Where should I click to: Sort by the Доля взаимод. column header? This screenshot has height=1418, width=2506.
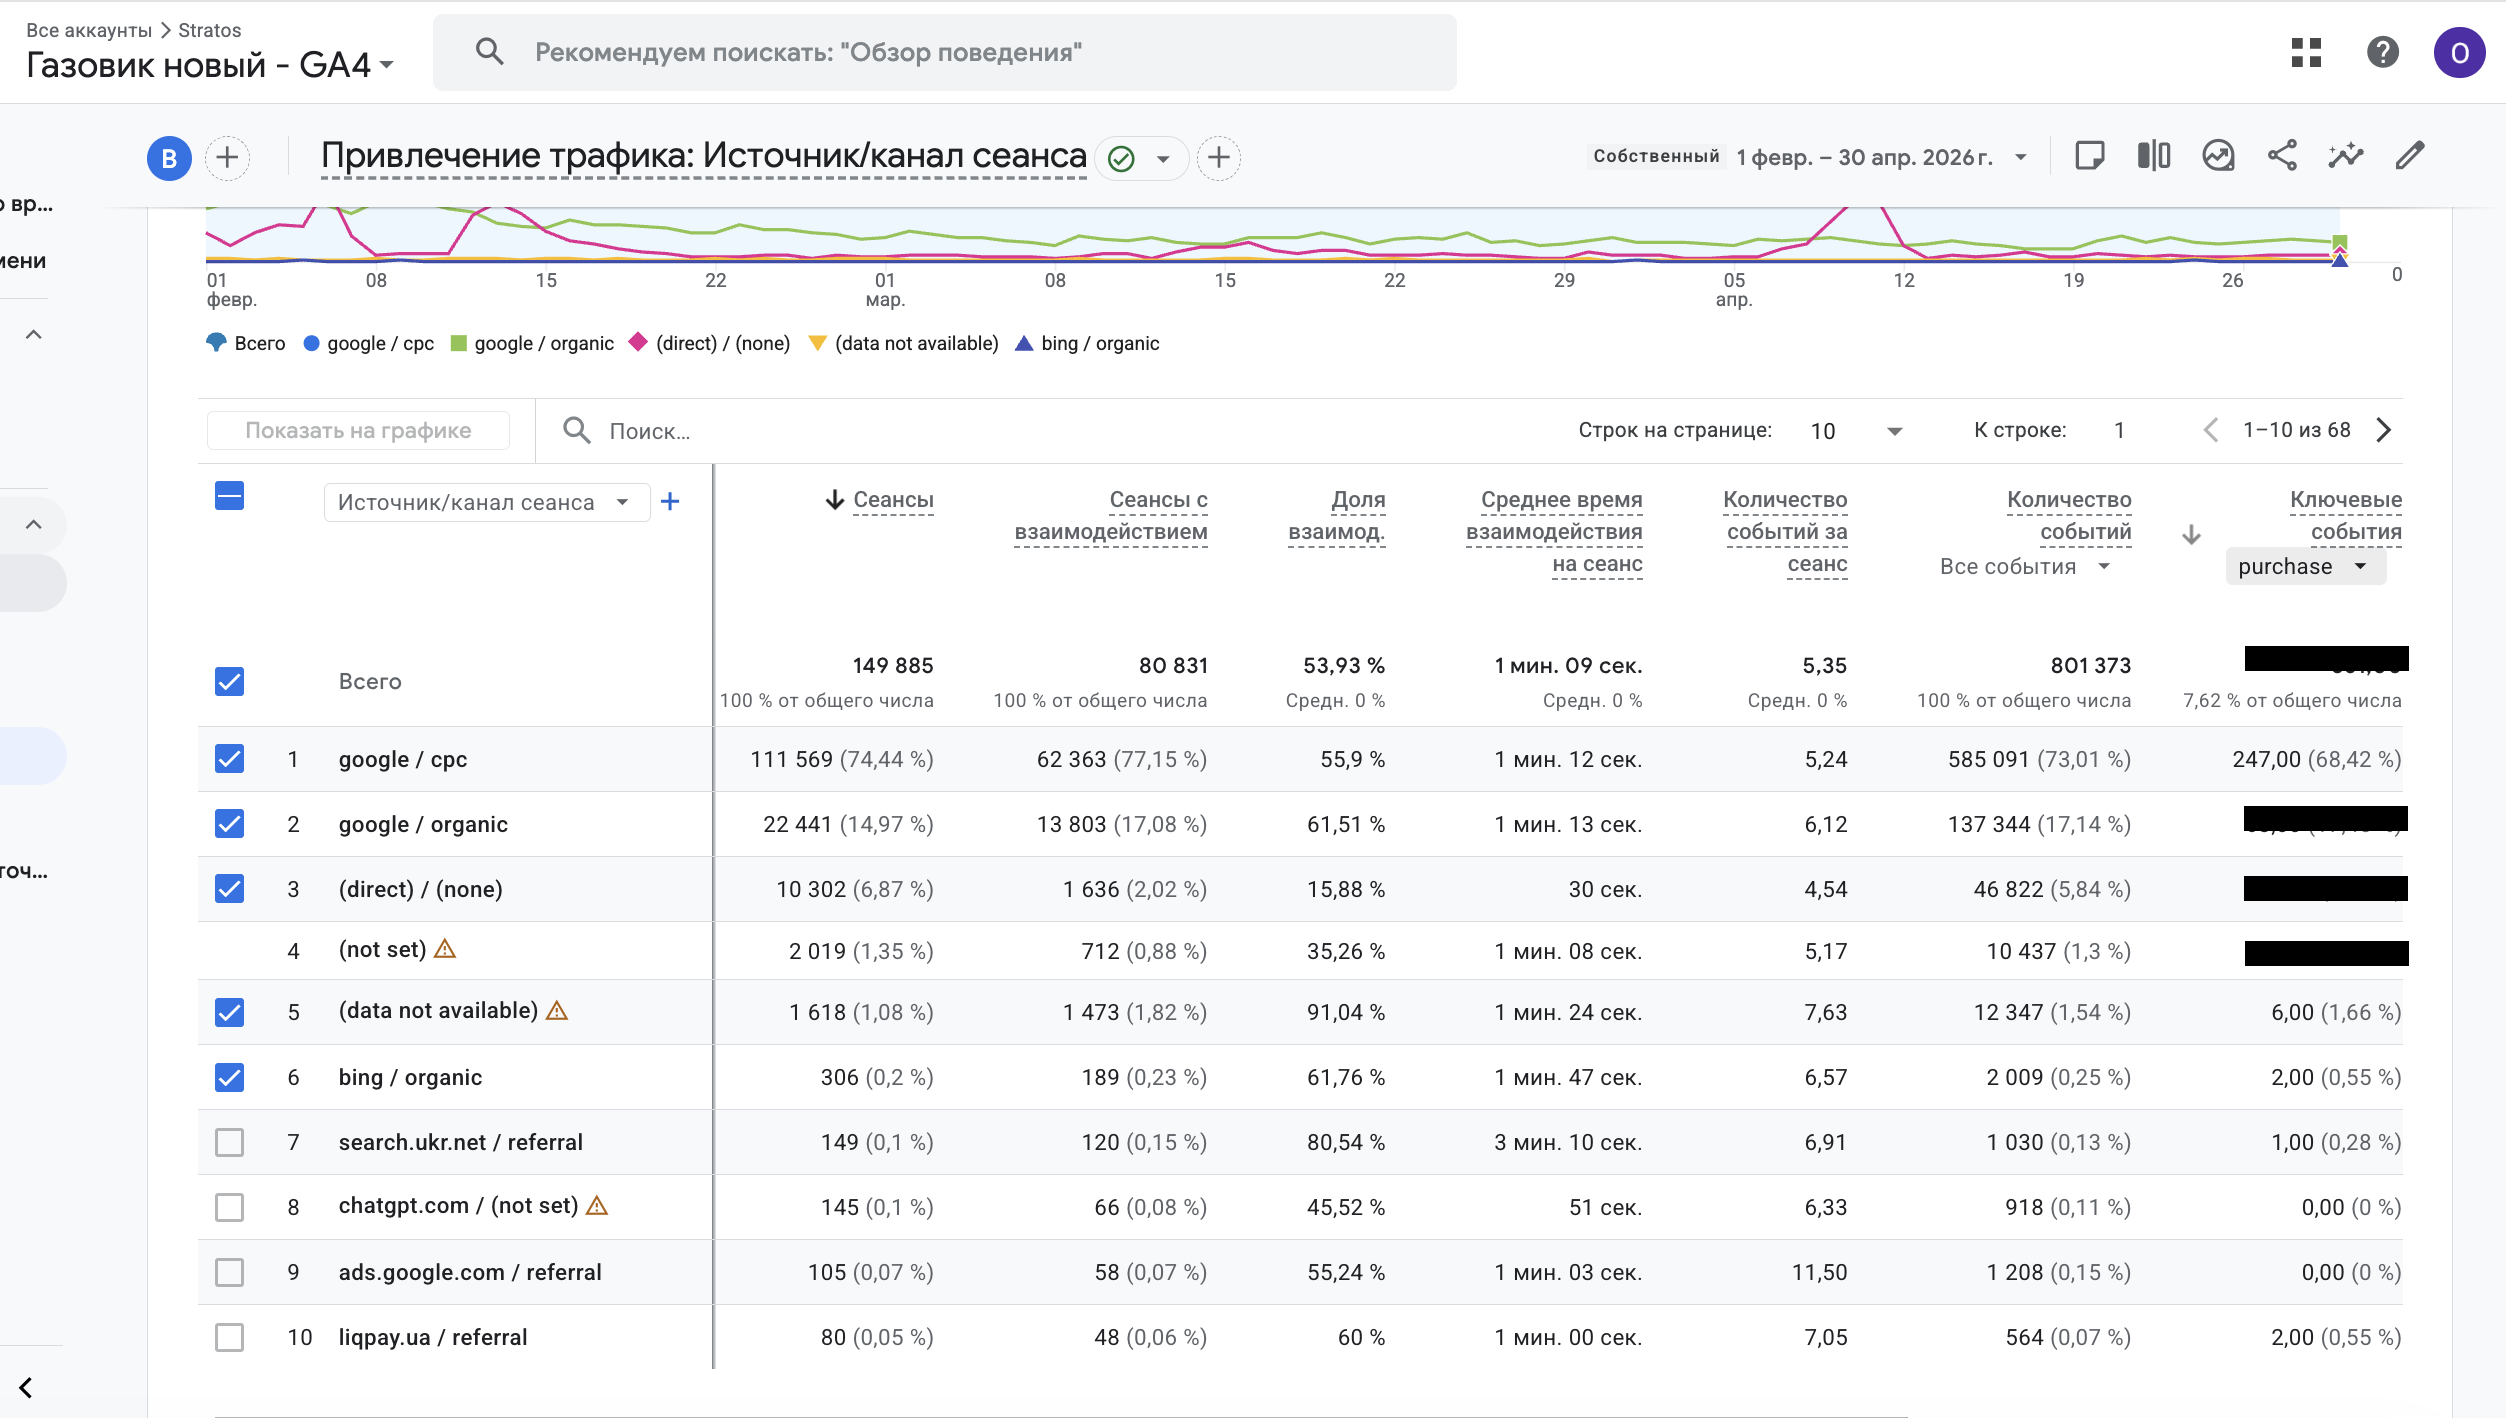coord(1336,515)
